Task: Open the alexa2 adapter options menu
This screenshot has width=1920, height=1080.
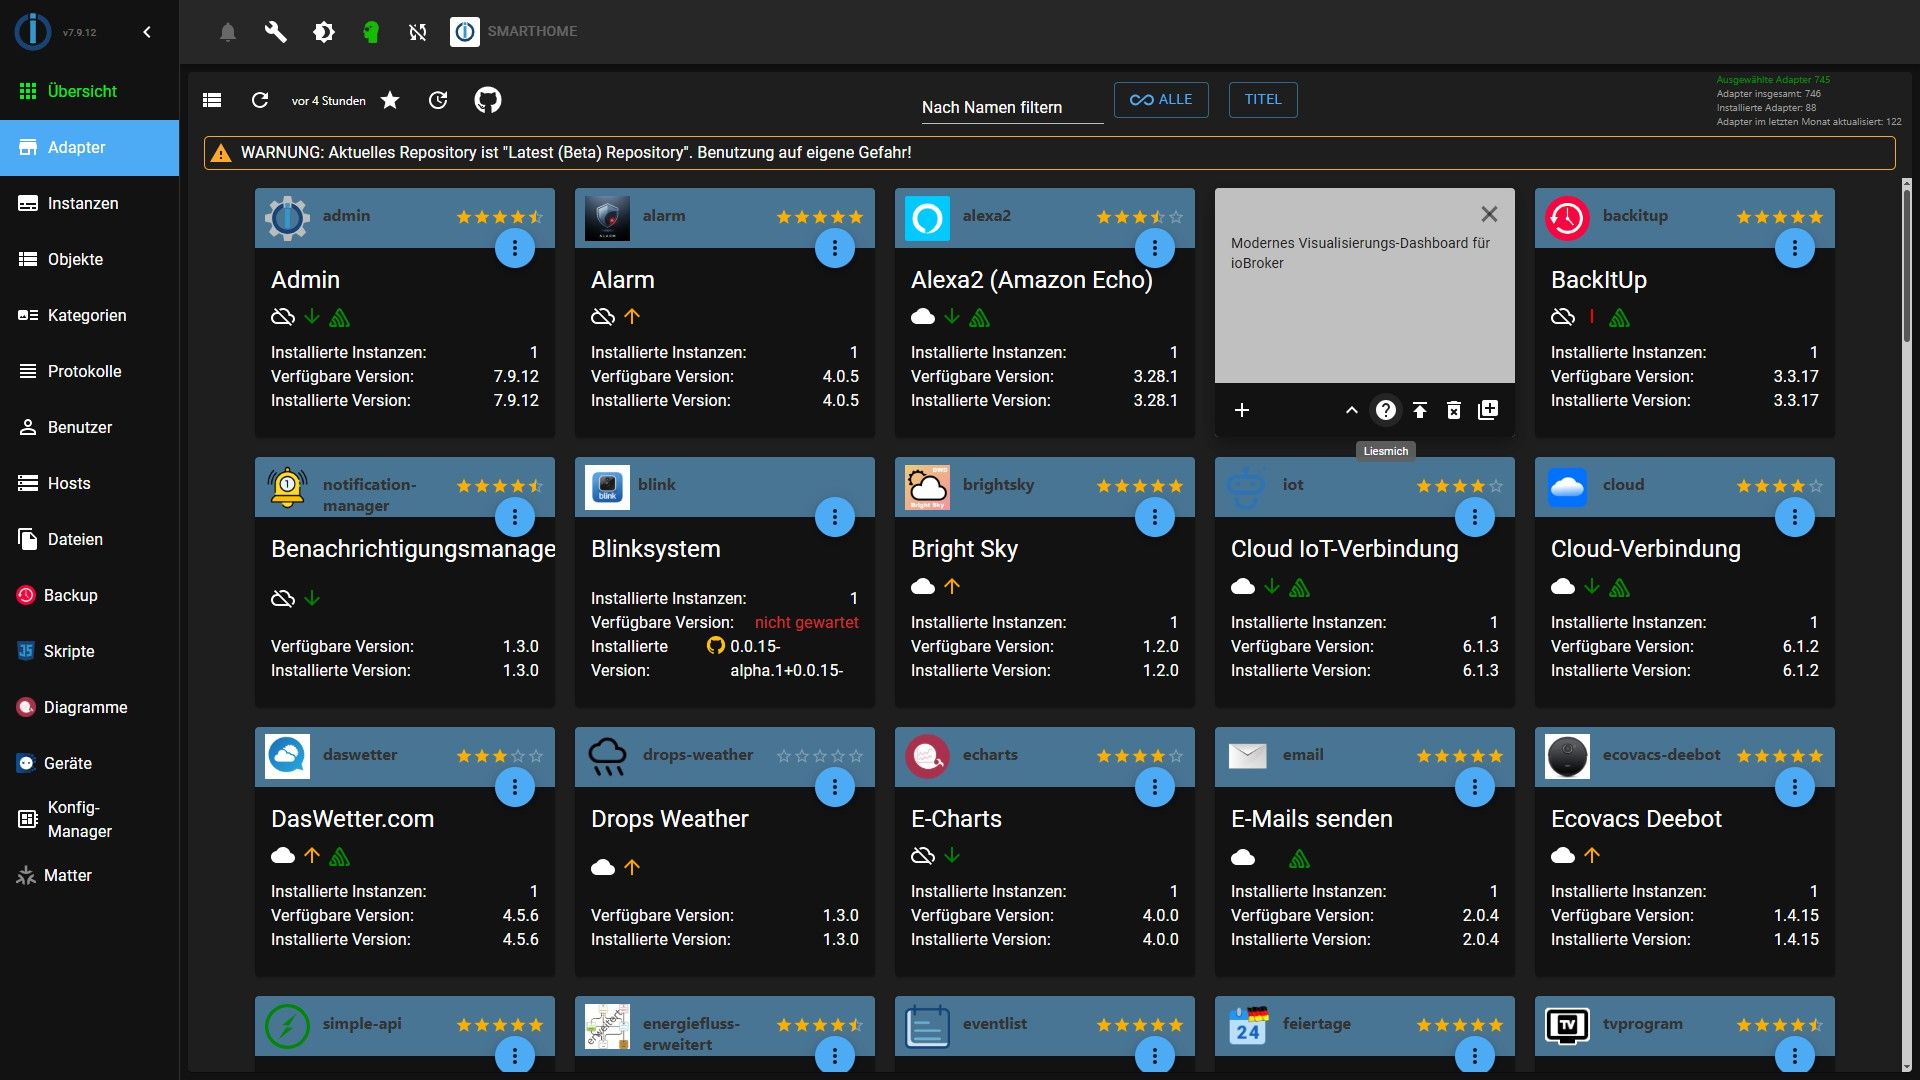Action: coord(1155,248)
